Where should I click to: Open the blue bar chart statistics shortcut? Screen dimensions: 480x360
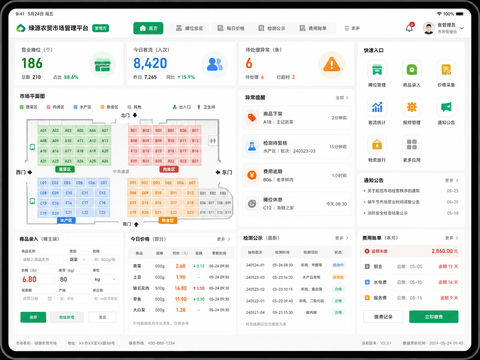[x=377, y=107]
